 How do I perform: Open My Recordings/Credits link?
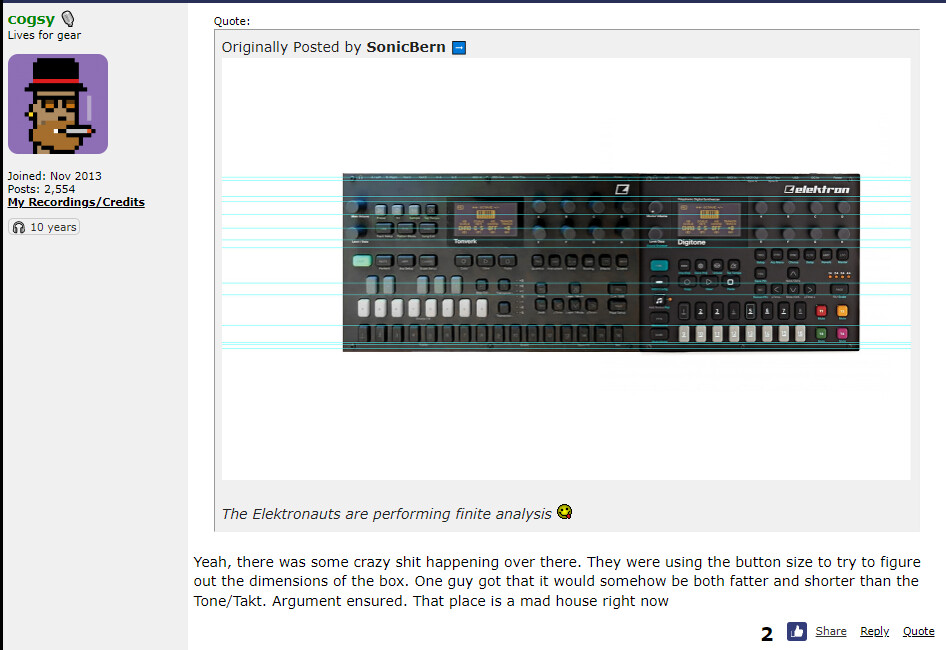tap(76, 202)
